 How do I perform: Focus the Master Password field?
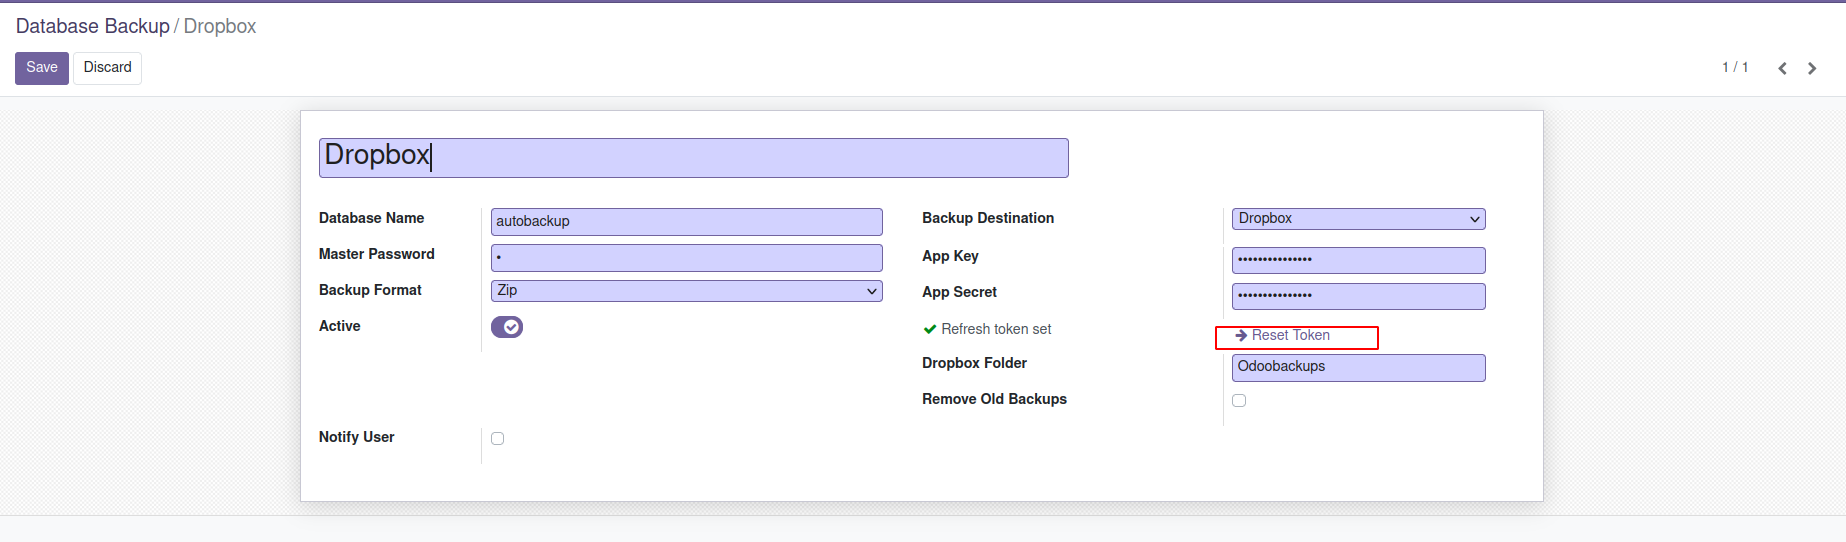tap(686, 258)
